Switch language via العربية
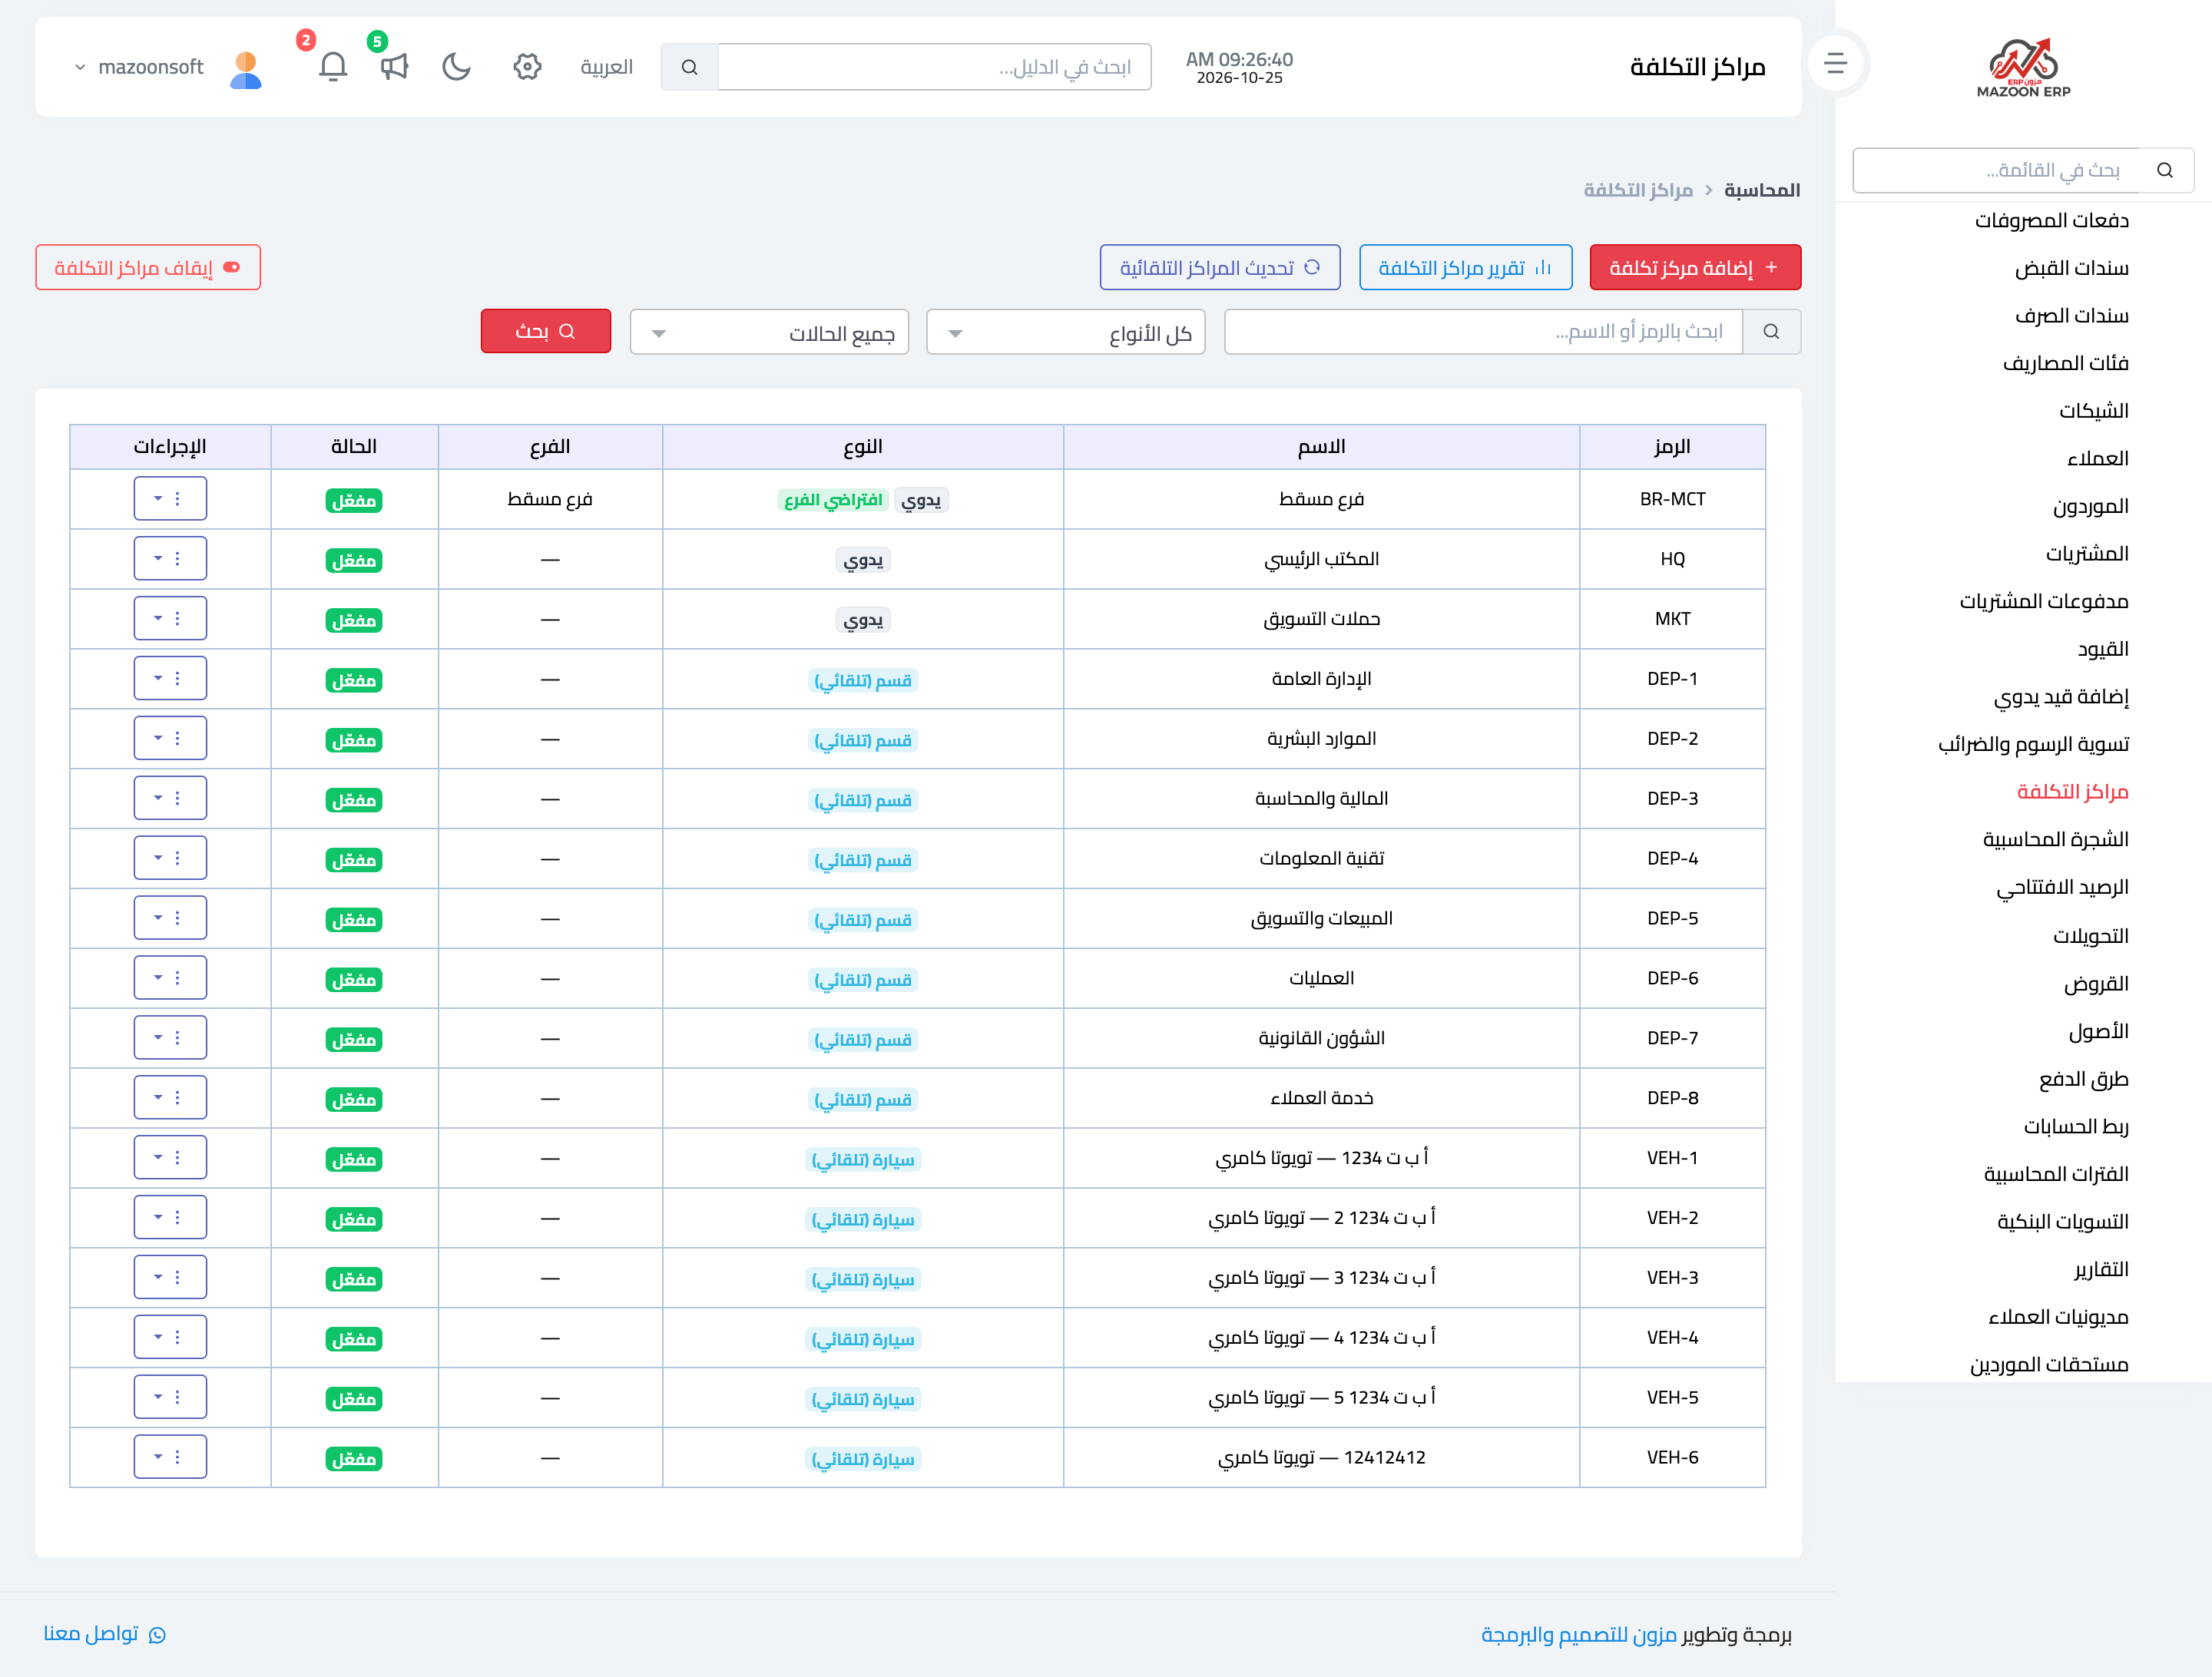The image size is (2212, 1677). (x=606, y=67)
